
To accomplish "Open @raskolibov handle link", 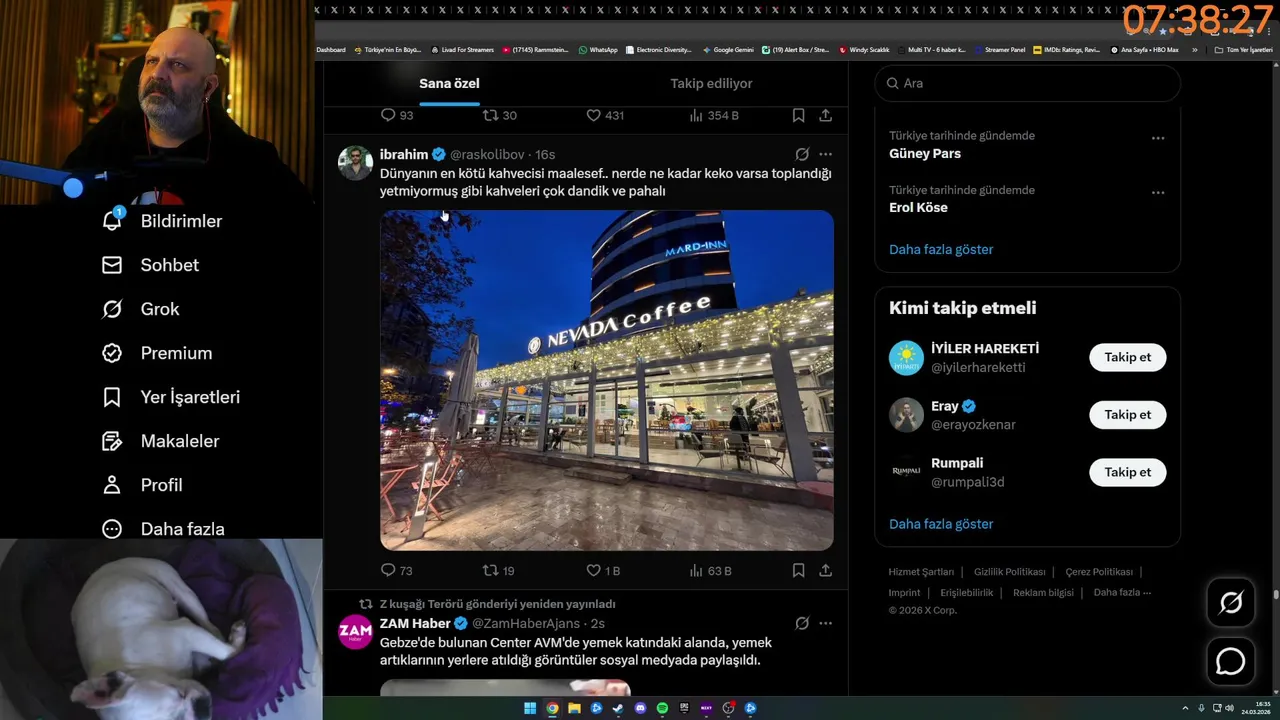I will (487, 154).
